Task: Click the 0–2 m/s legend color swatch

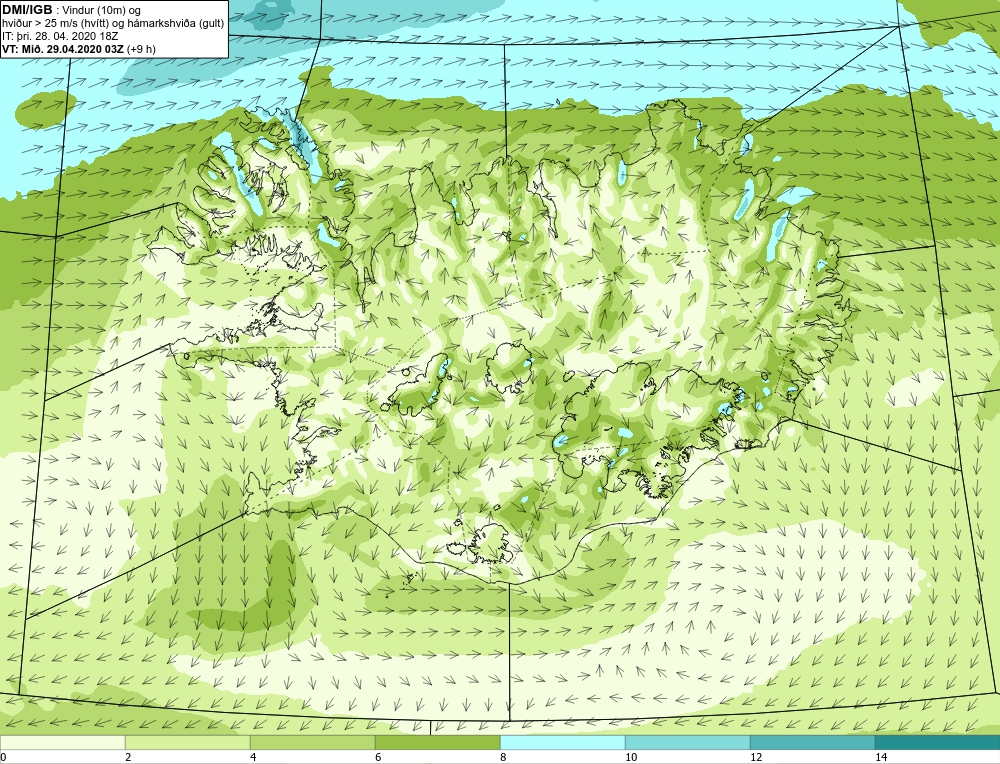Action: [62, 743]
